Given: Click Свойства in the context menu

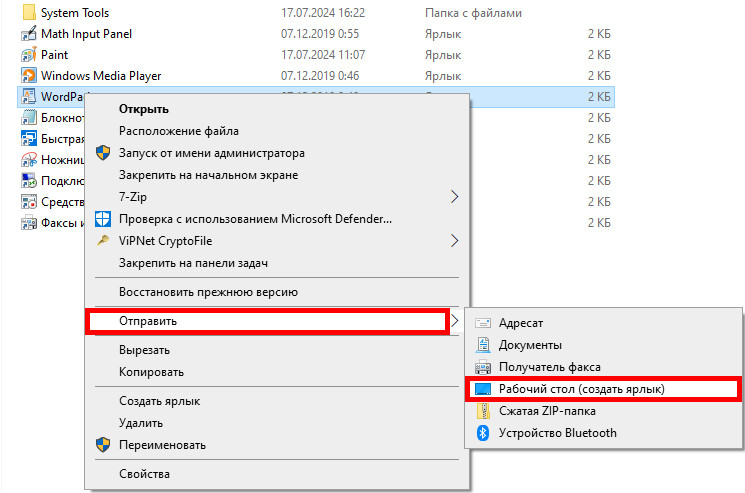Looking at the screenshot, I should (144, 474).
